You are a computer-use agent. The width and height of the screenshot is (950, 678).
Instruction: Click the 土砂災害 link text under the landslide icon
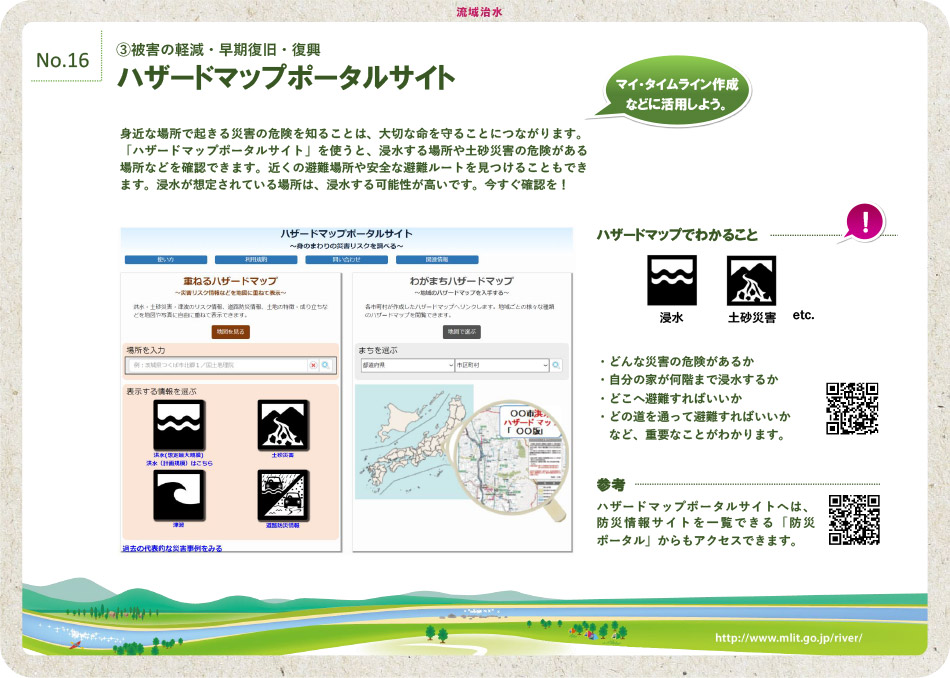click(283, 455)
